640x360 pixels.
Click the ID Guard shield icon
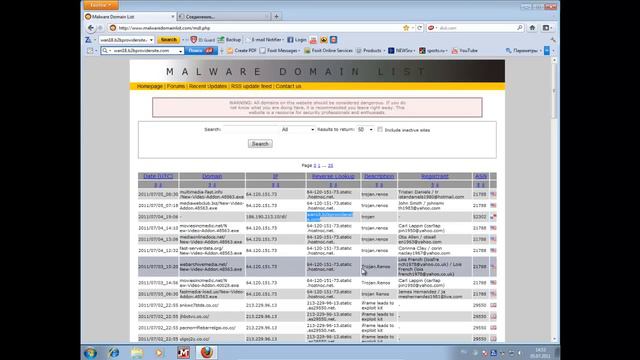click(x=194, y=40)
